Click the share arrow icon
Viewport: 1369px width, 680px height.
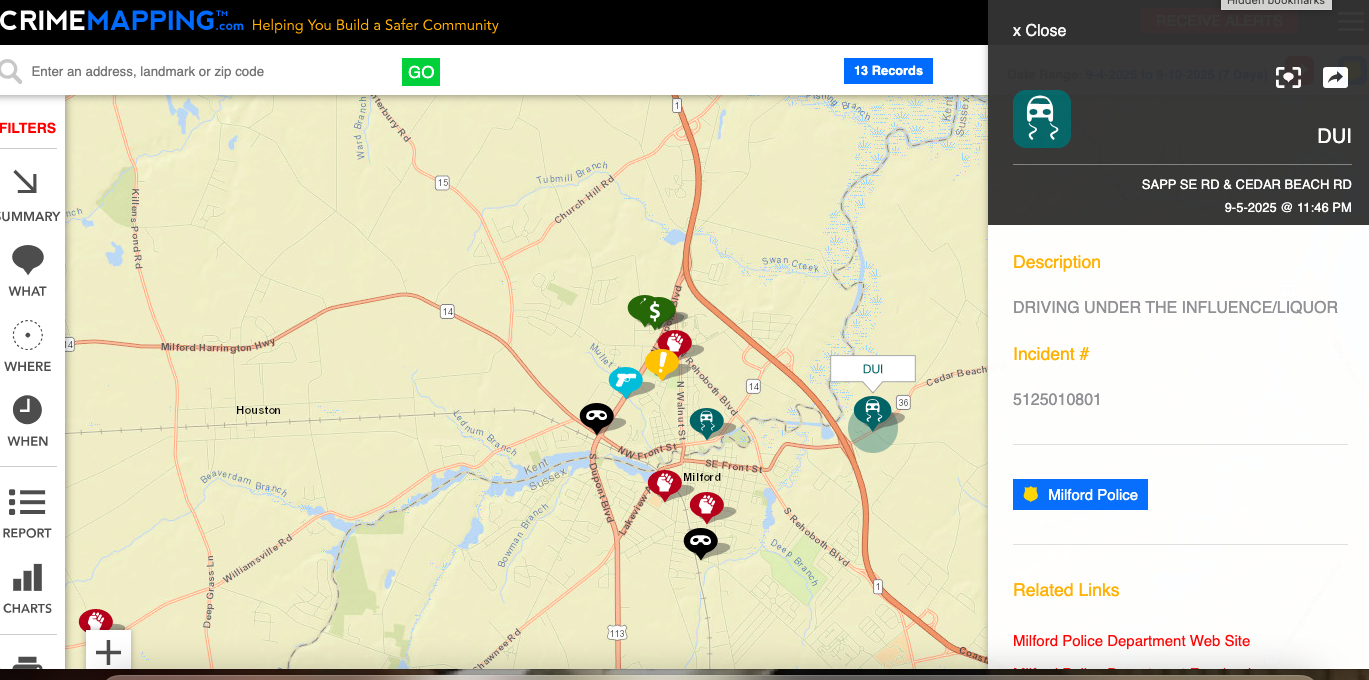pos(1335,77)
